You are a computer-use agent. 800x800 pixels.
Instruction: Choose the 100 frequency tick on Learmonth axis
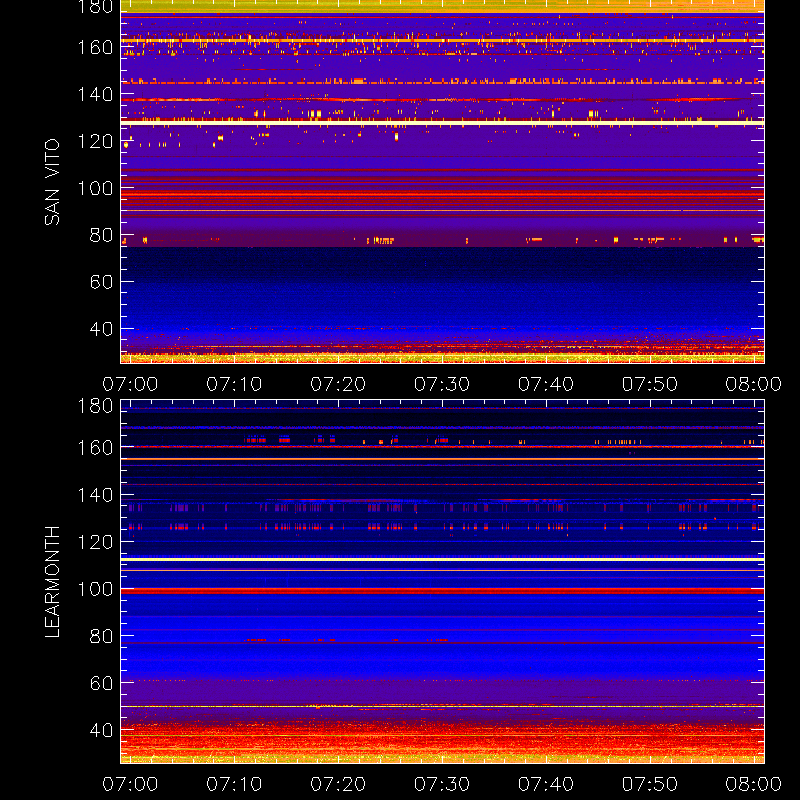point(95,589)
